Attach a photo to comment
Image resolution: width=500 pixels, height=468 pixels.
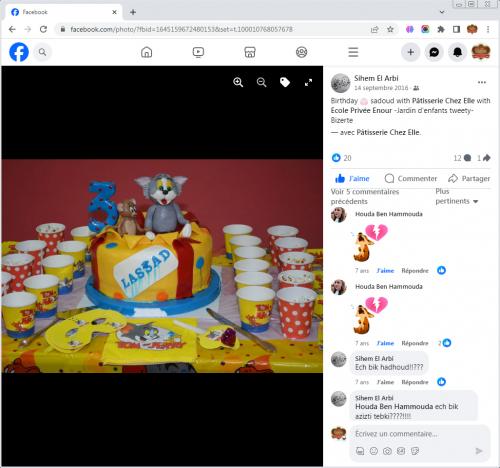point(387,451)
